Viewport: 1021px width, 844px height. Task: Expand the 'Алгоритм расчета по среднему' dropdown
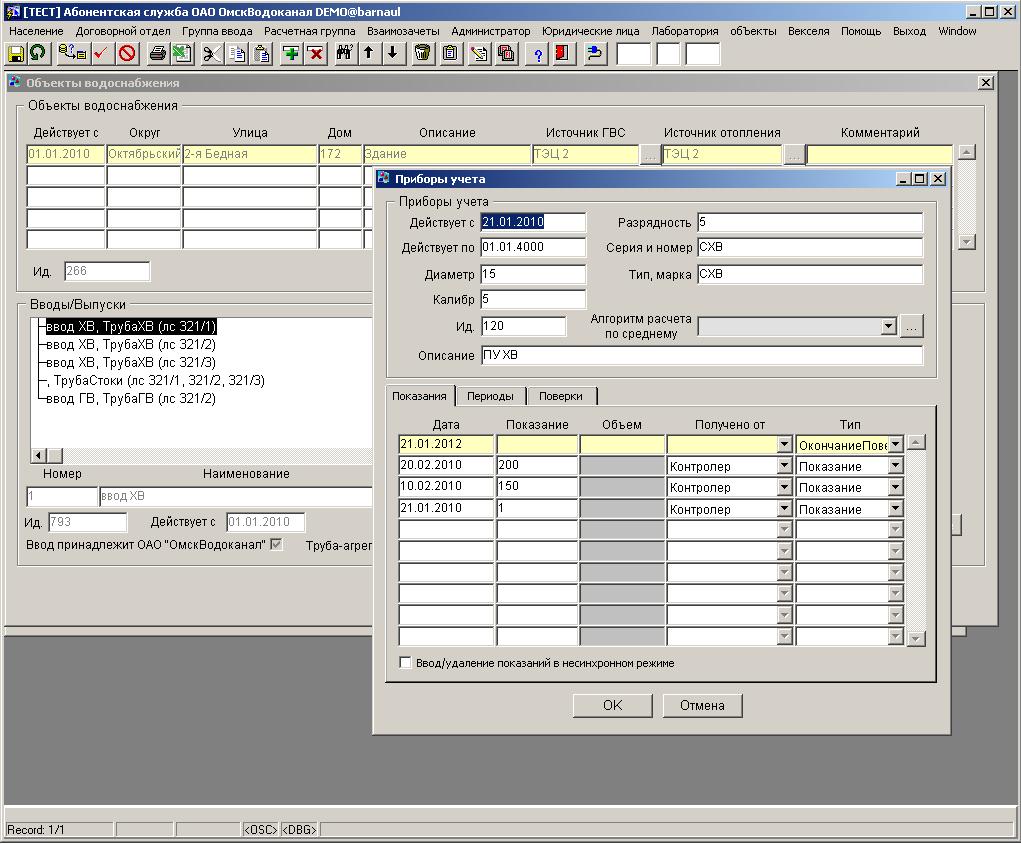point(888,327)
